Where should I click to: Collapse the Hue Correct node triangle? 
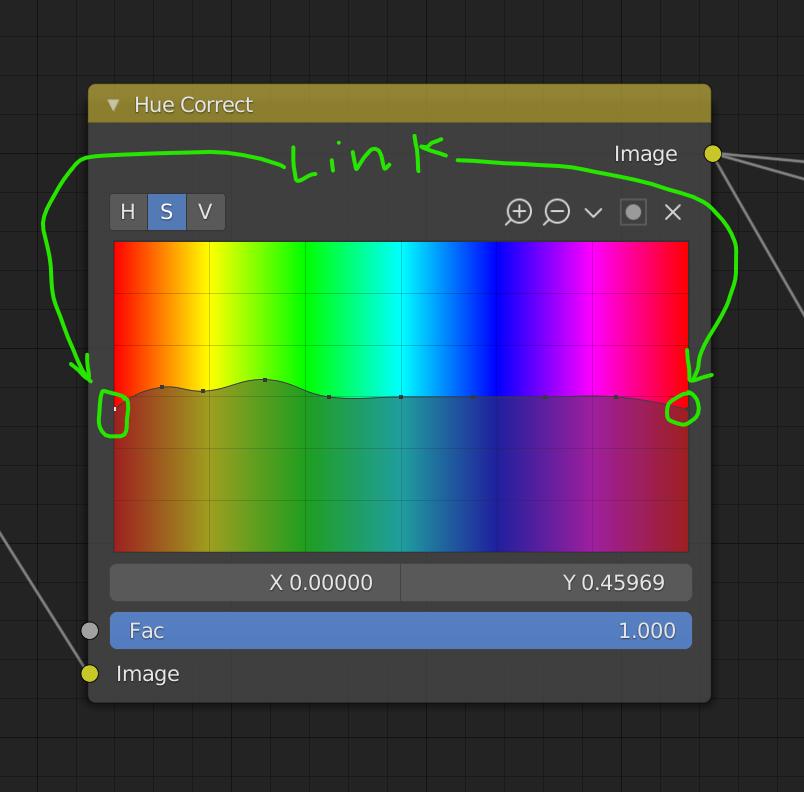point(113,105)
